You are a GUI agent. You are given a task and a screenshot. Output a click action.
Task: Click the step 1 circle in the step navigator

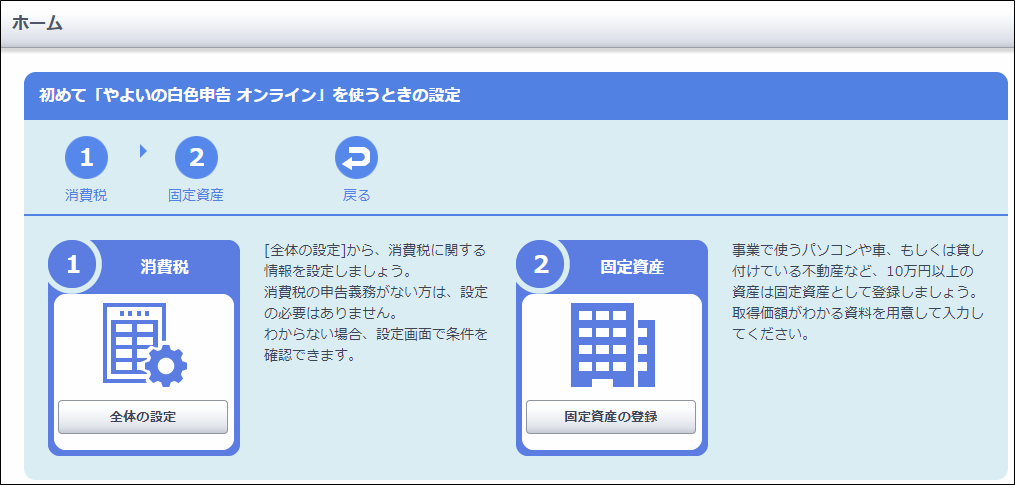[x=86, y=157]
